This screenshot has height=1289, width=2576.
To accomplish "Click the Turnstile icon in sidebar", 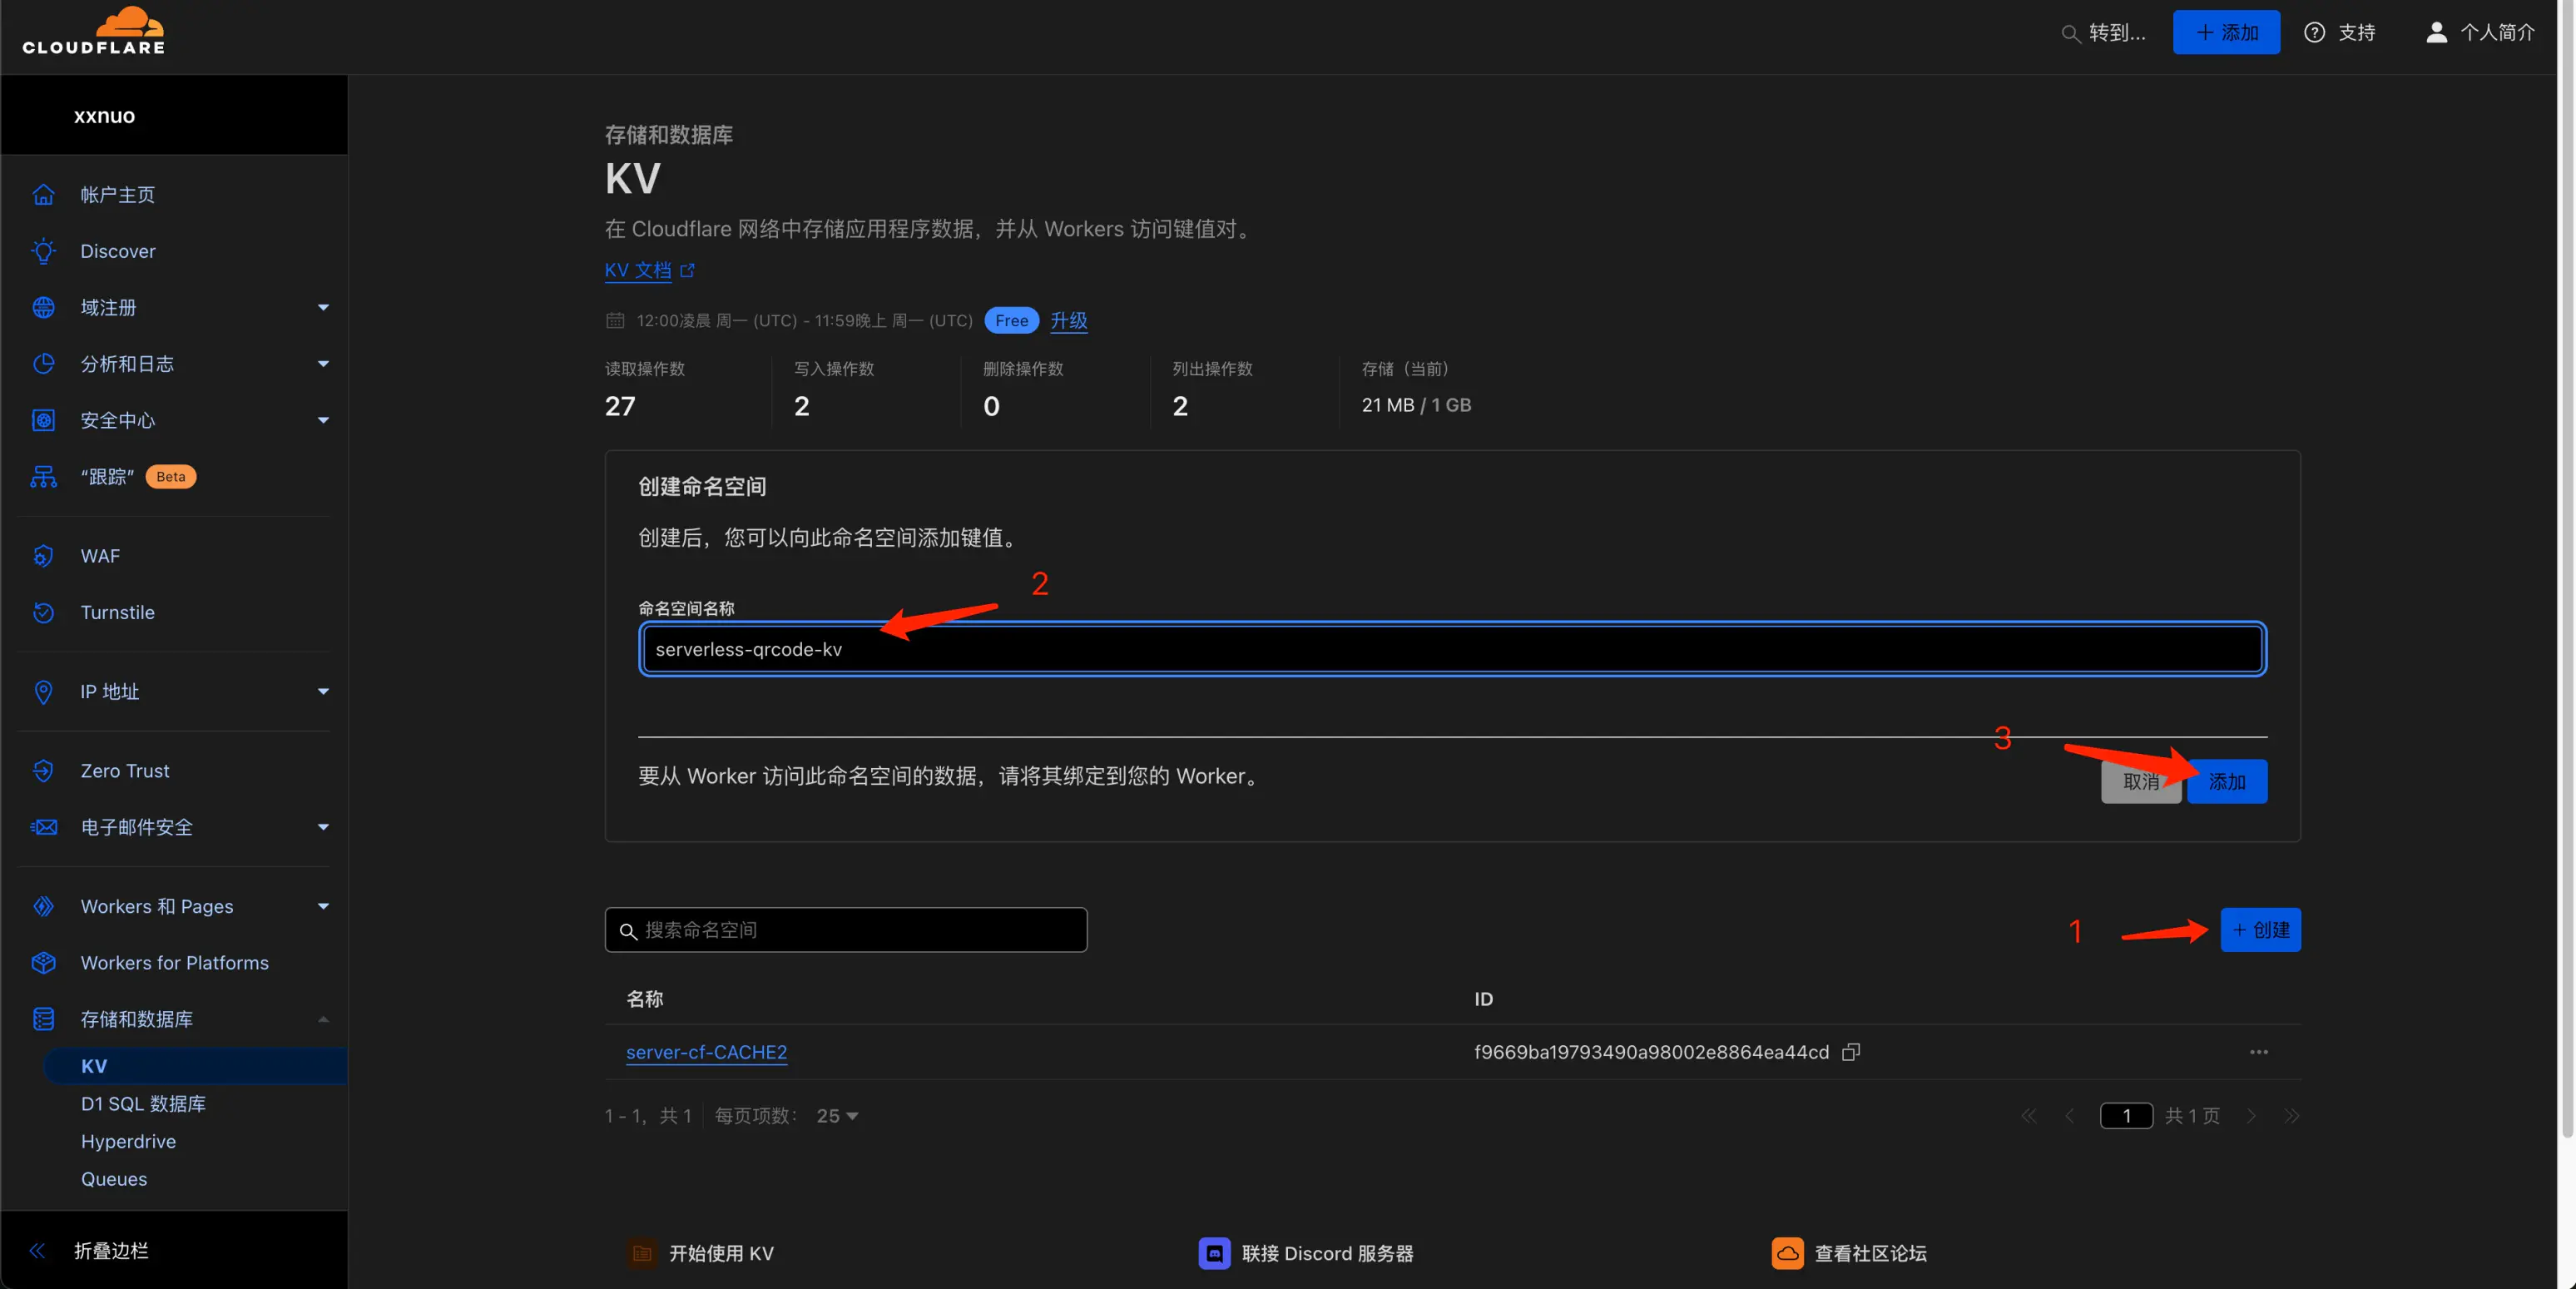I will [44, 613].
